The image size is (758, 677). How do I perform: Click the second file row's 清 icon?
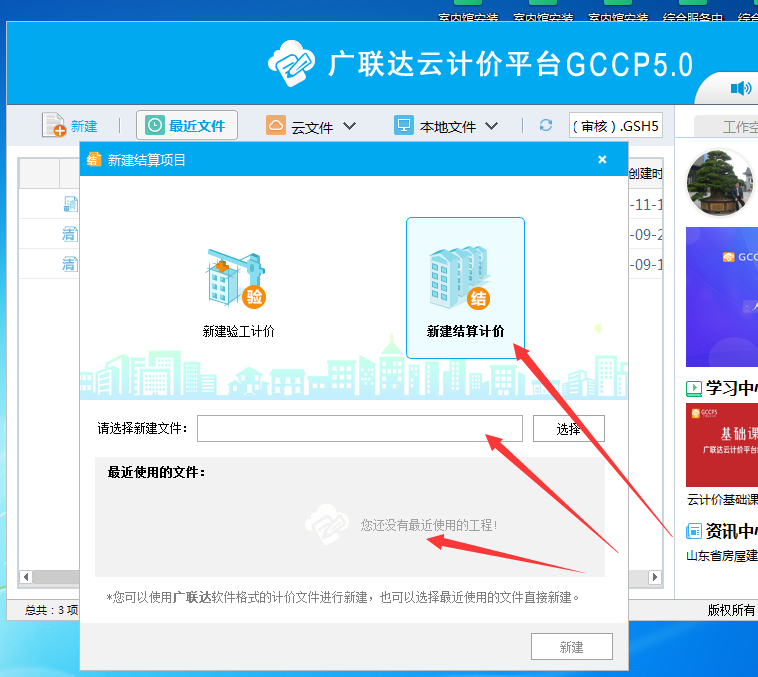[70, 234]
